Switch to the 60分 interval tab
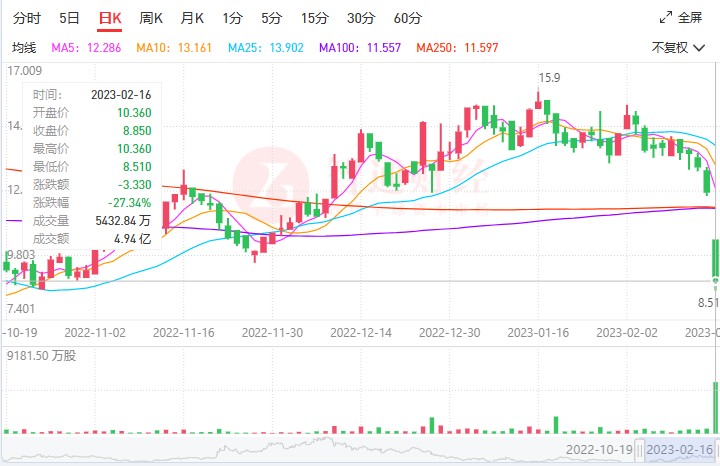Screen dimensions: 720x466 click(408, 18)
